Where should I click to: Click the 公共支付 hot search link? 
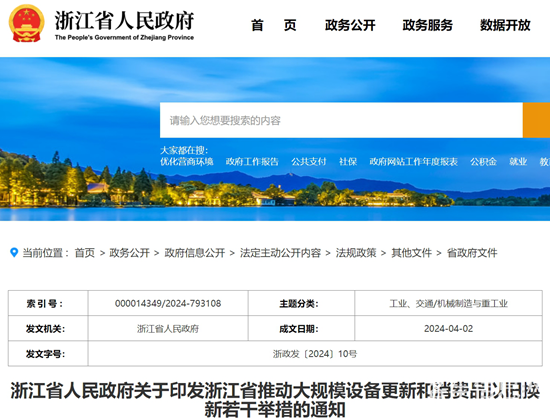tap(309, 161)
